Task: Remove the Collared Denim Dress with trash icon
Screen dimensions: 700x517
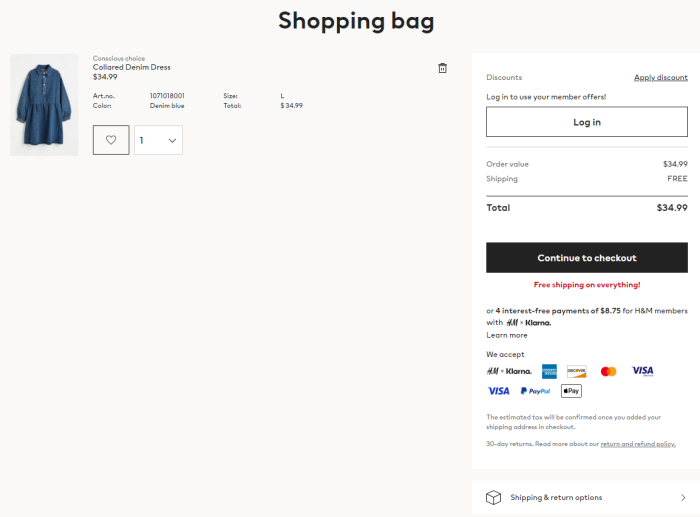Action: coord(442,68)
